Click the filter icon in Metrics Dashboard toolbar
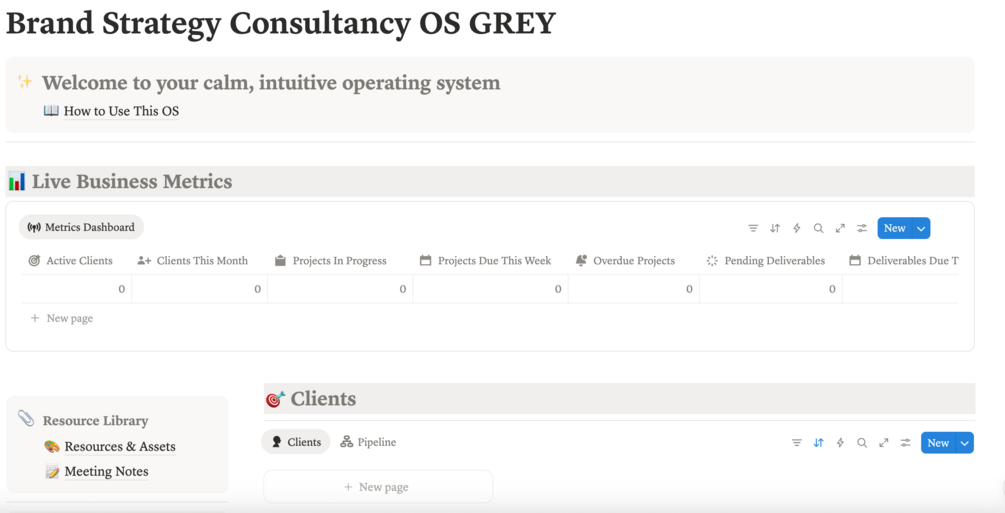The width and height of the screenshot is (1005, 513). [753, 228]
